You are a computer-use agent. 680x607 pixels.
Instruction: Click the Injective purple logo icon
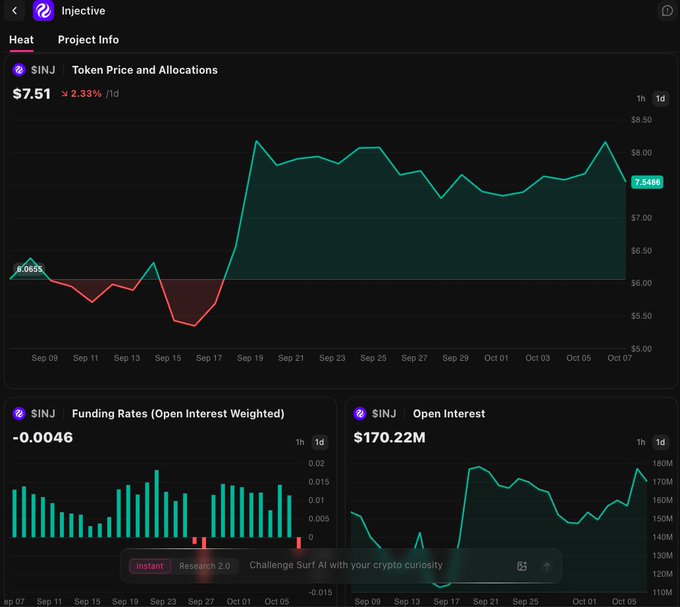pyautogui.click(x=43, y=10)
